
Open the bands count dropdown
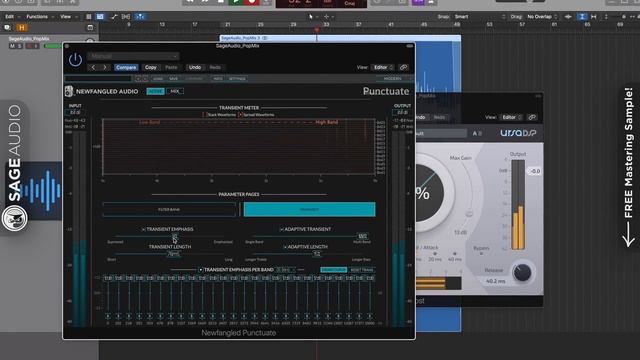(x=286, y=270)
